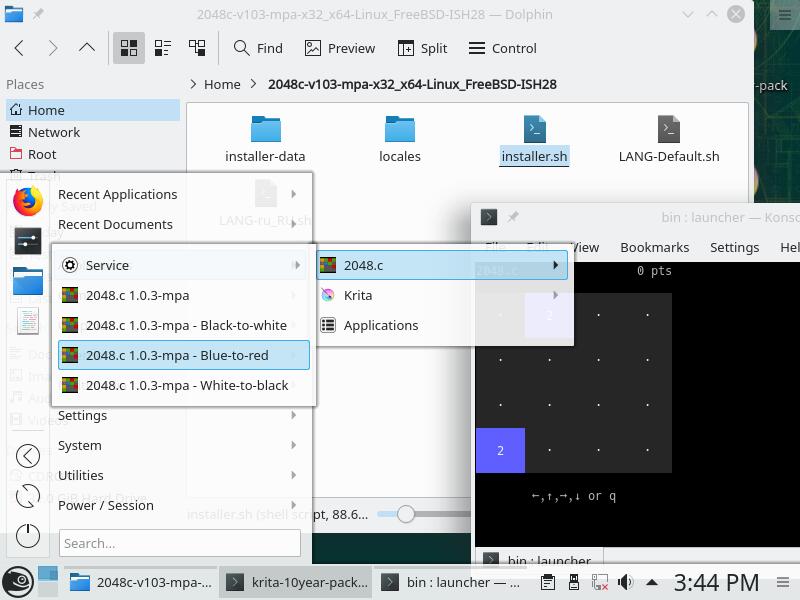Open the system settings favorite icon
The height and width of the screenshot is (600, 800).
(x=28, y=241)
